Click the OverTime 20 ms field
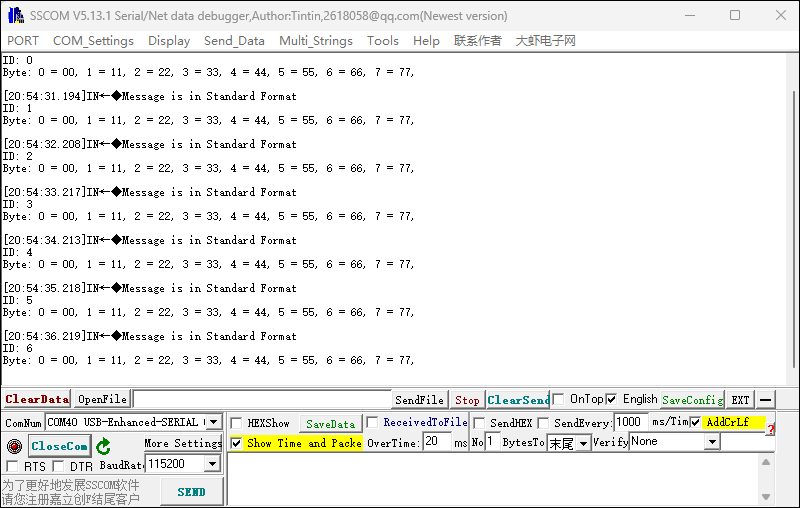 point(437,441)
